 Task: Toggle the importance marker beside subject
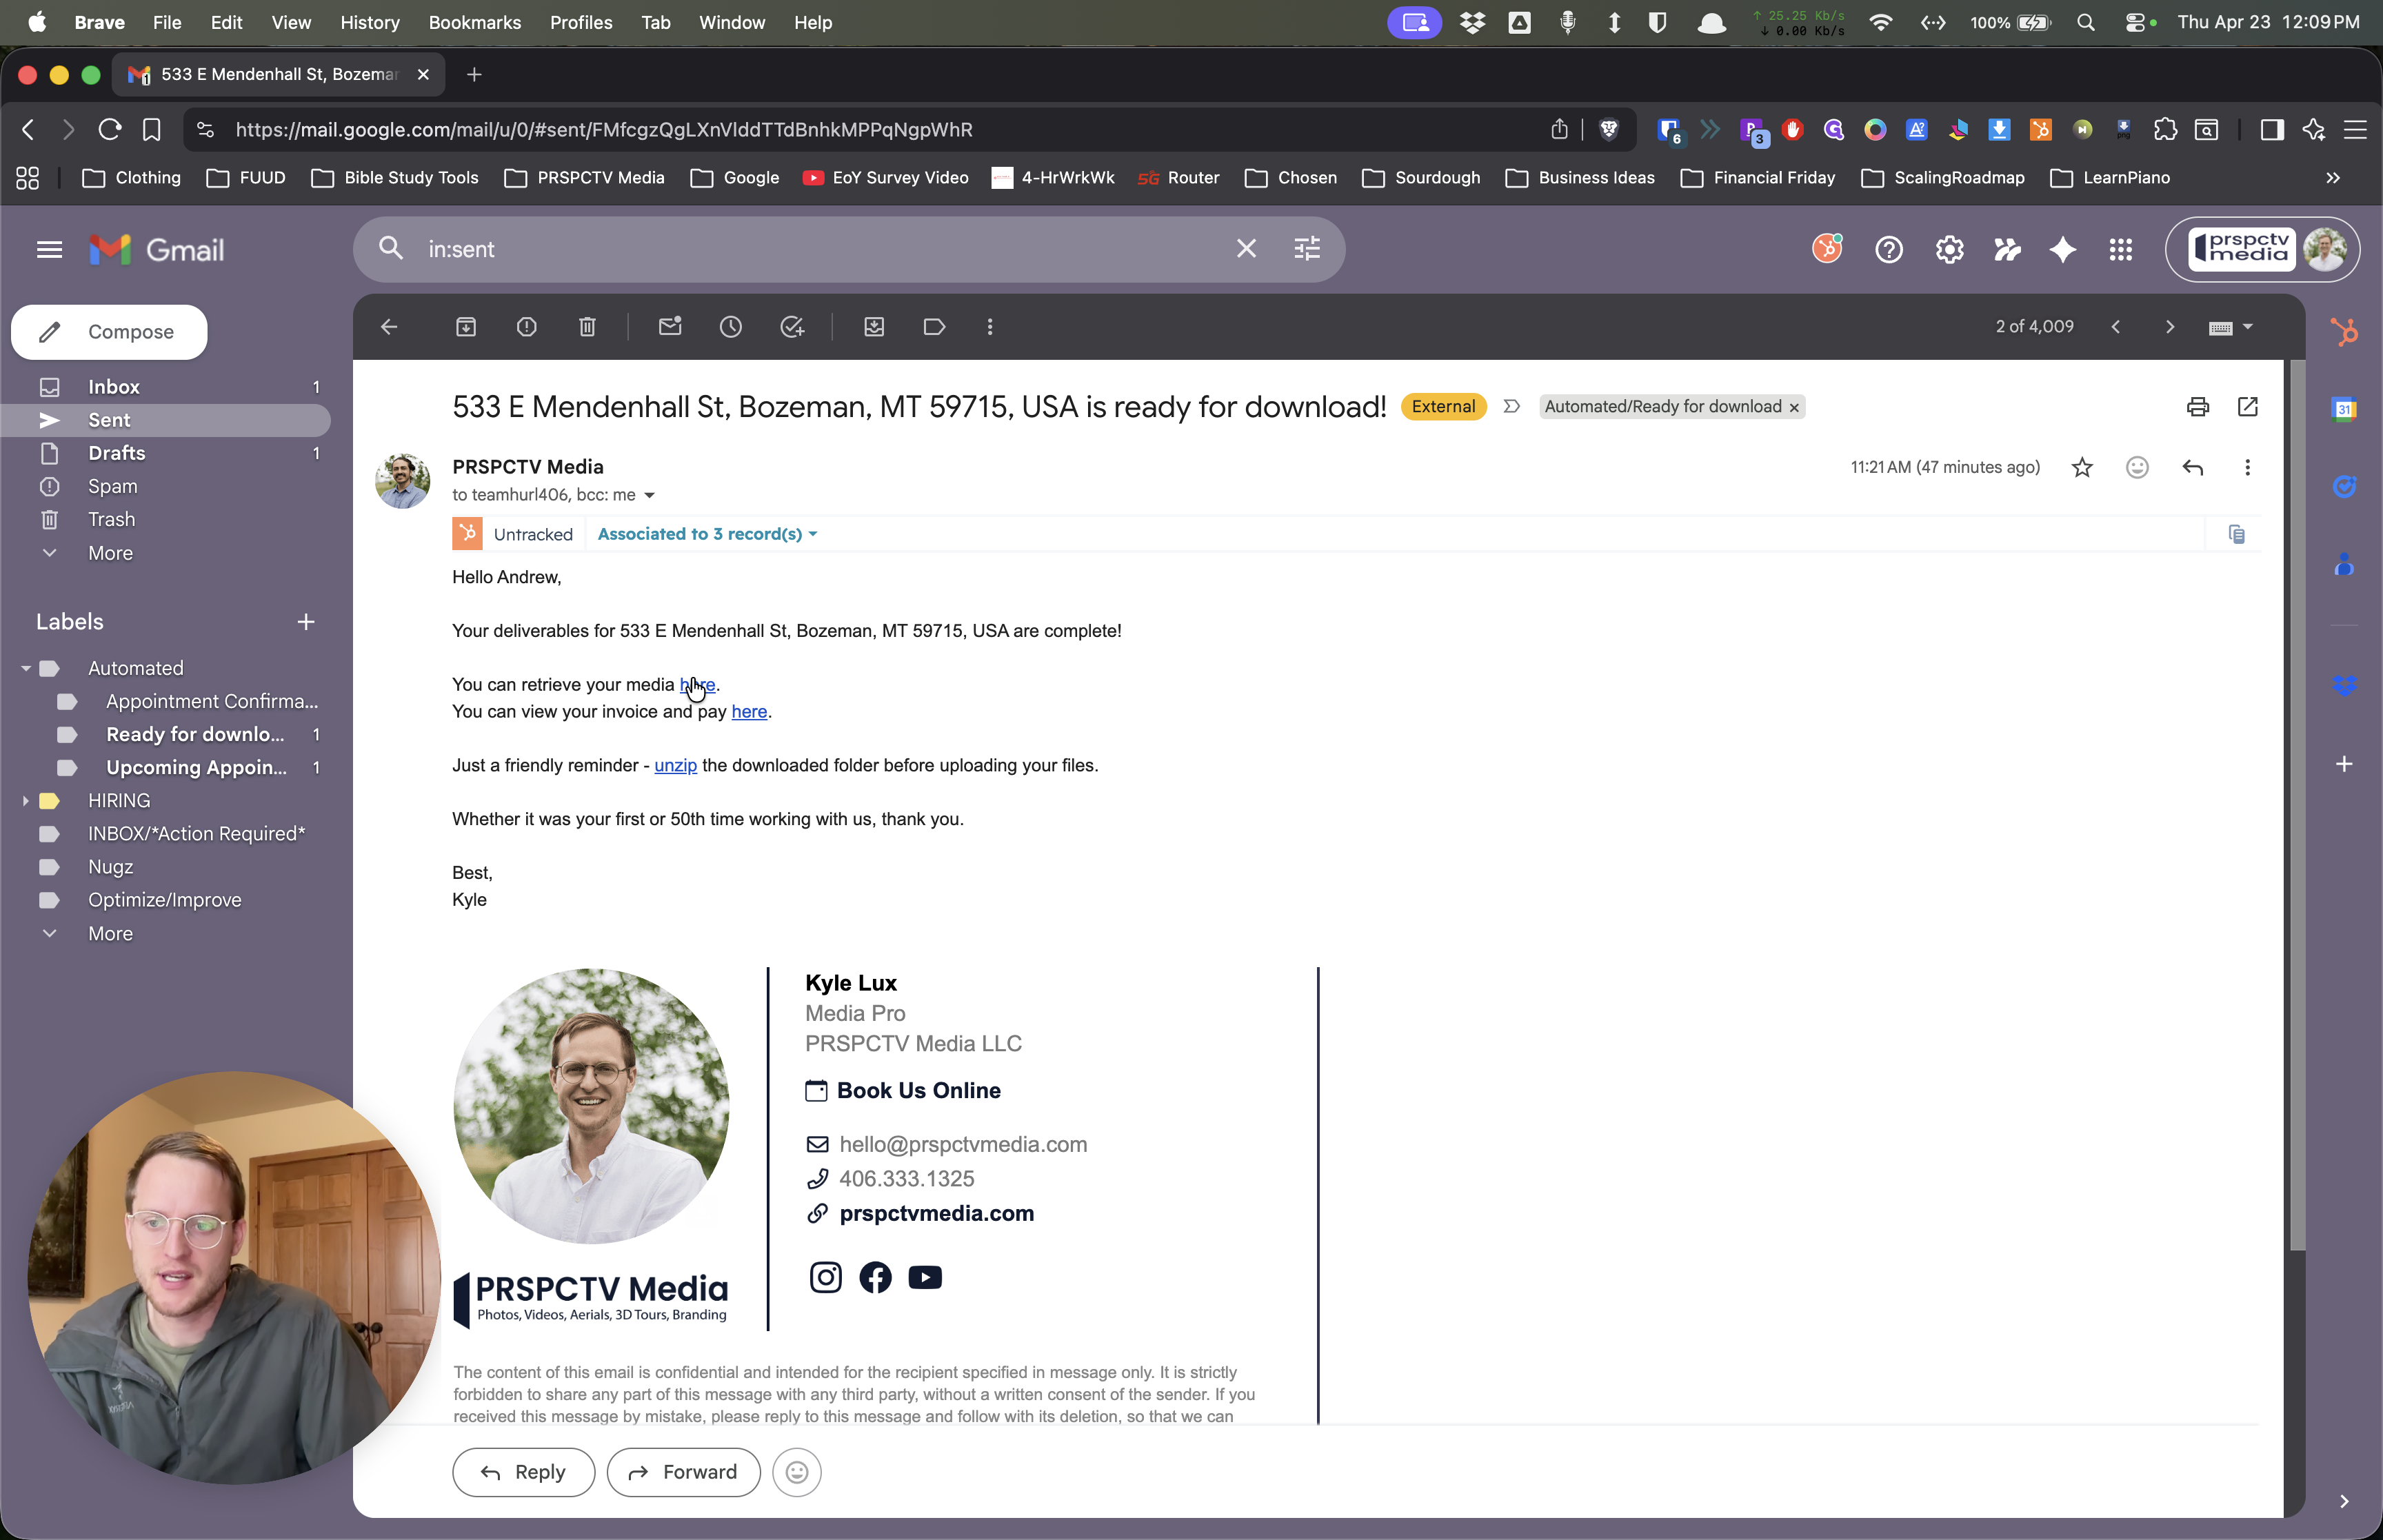click(1511, 407)
